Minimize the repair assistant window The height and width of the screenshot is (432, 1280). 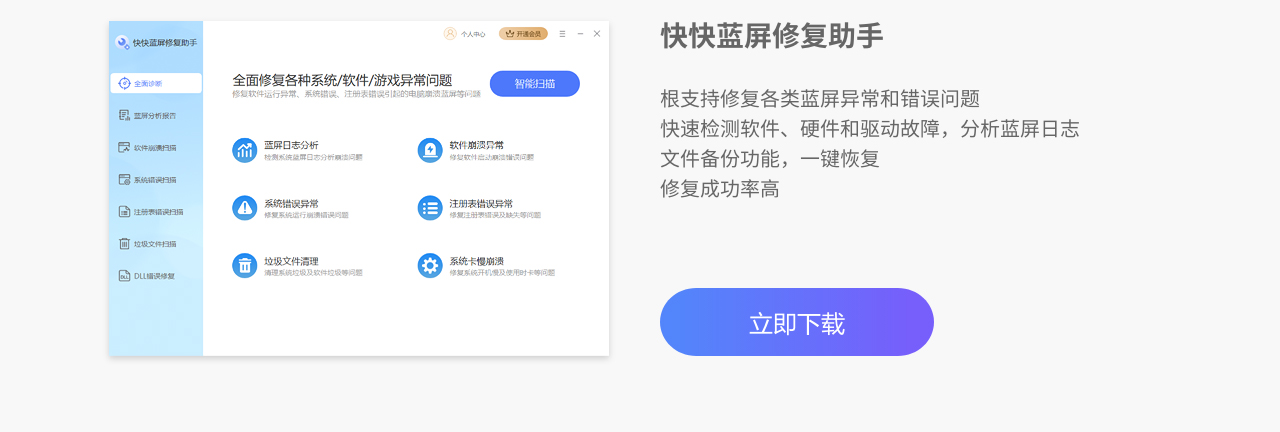click(580, 33)
